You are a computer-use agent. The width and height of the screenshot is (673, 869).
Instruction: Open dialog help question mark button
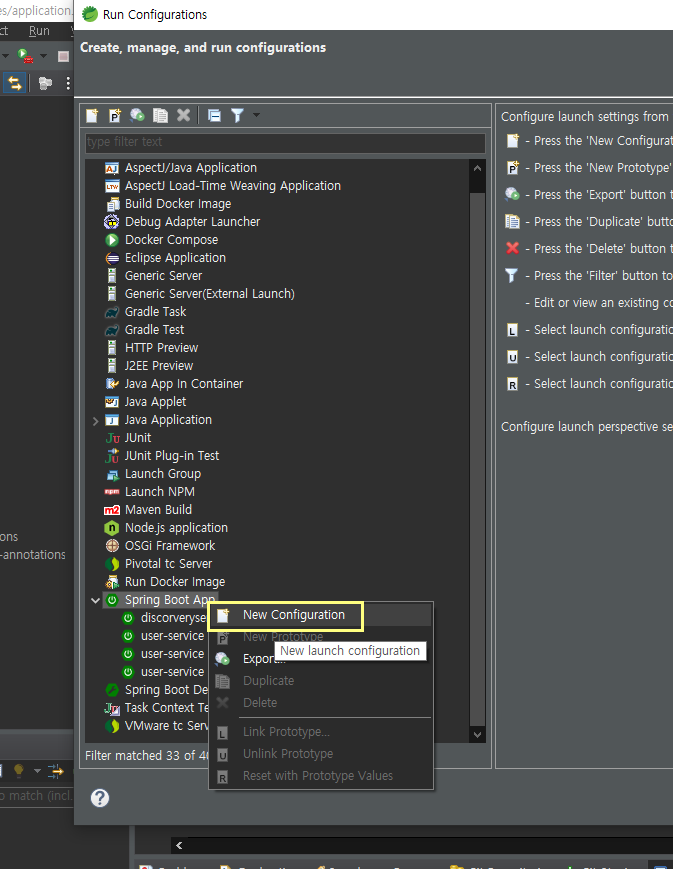pos(100,798)
